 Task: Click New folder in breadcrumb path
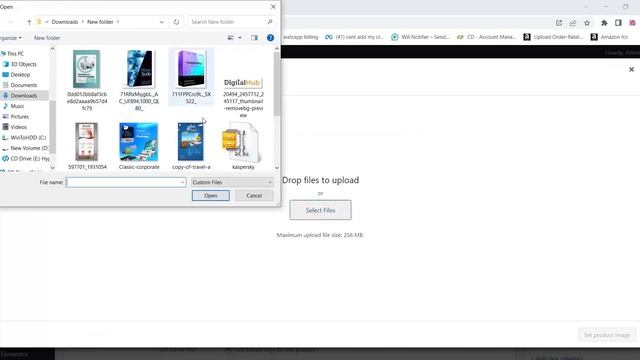click(100, 22)
